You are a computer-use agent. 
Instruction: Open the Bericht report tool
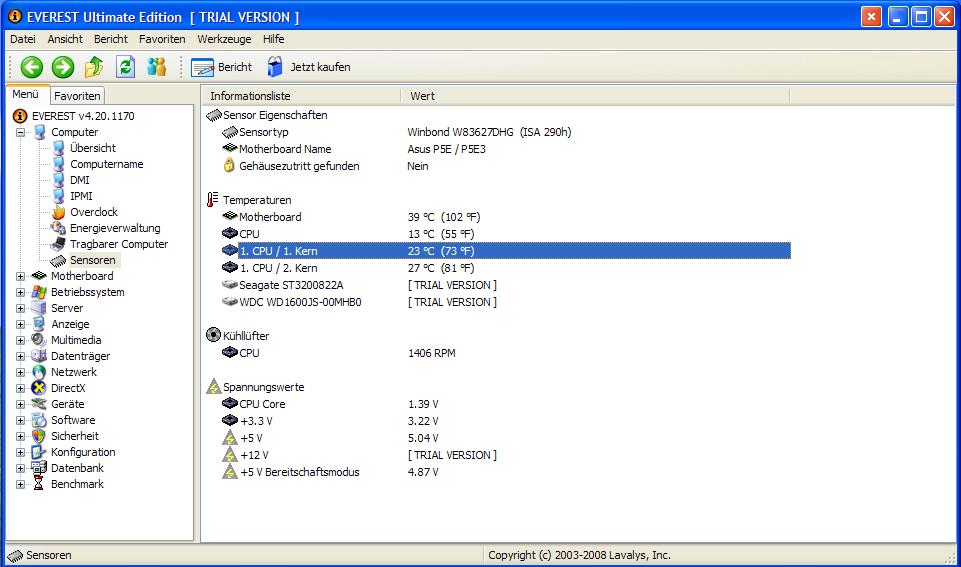(221, 67)
